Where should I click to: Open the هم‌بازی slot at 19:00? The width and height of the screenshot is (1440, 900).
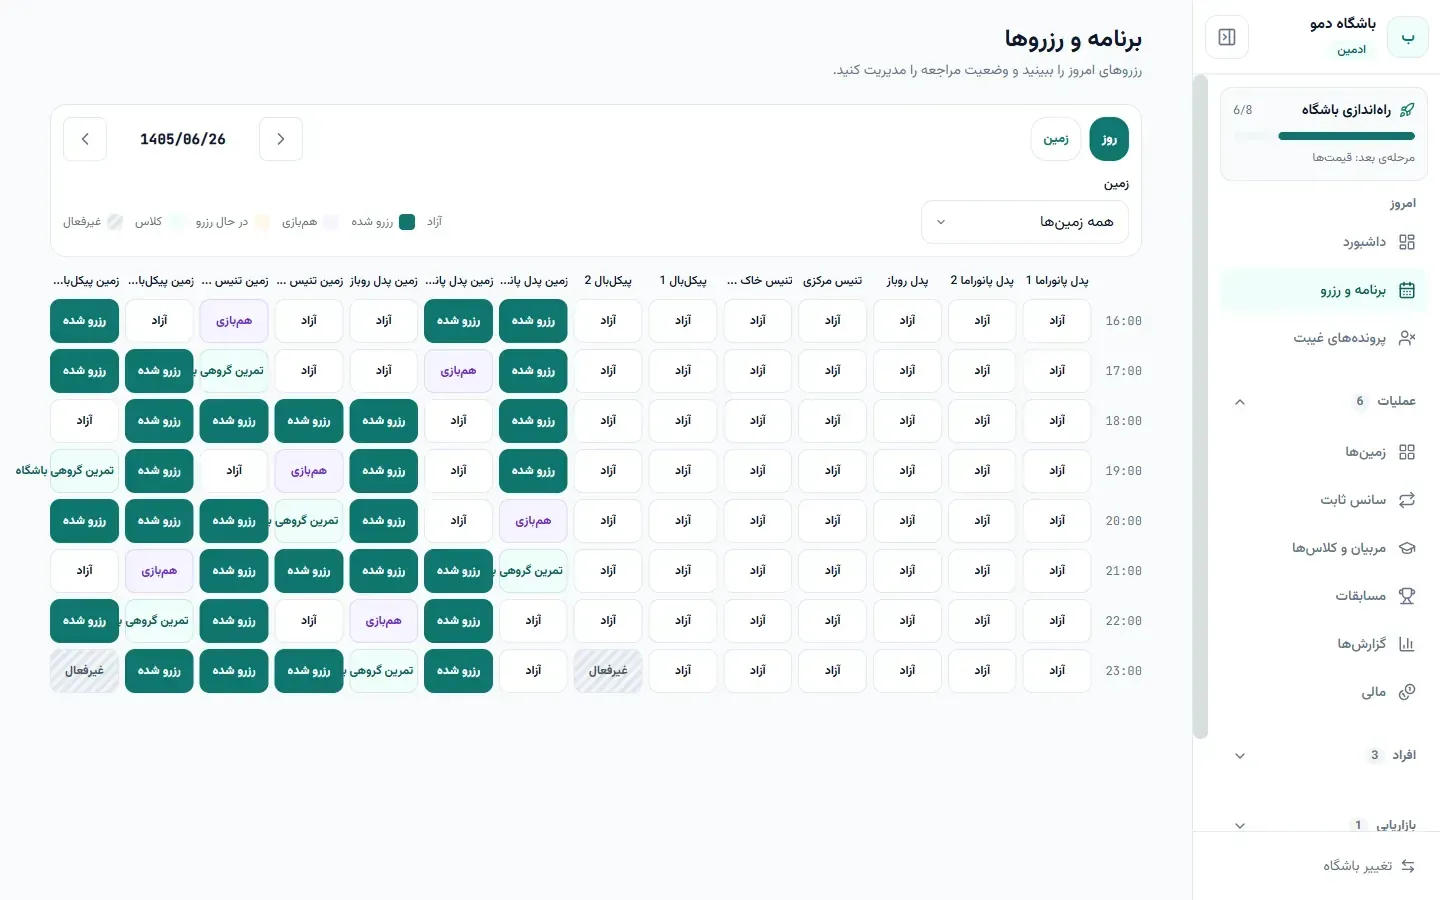pyautogui.click(x=309, y=471)
